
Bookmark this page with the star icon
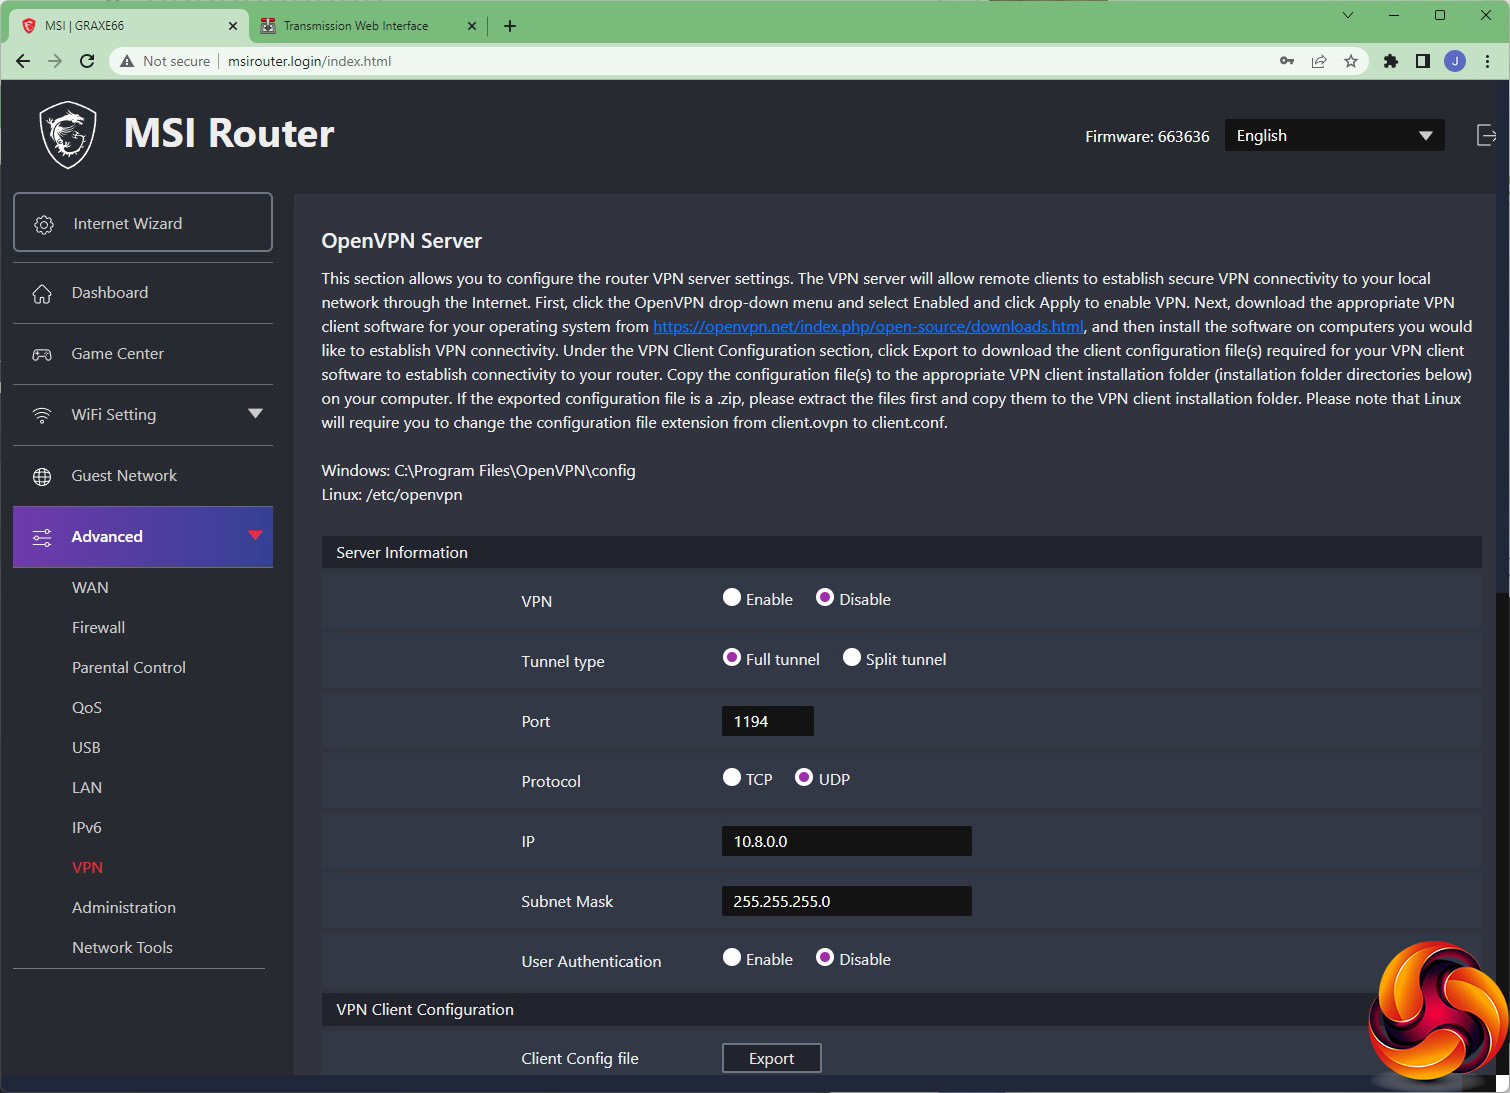(1351, 61)
